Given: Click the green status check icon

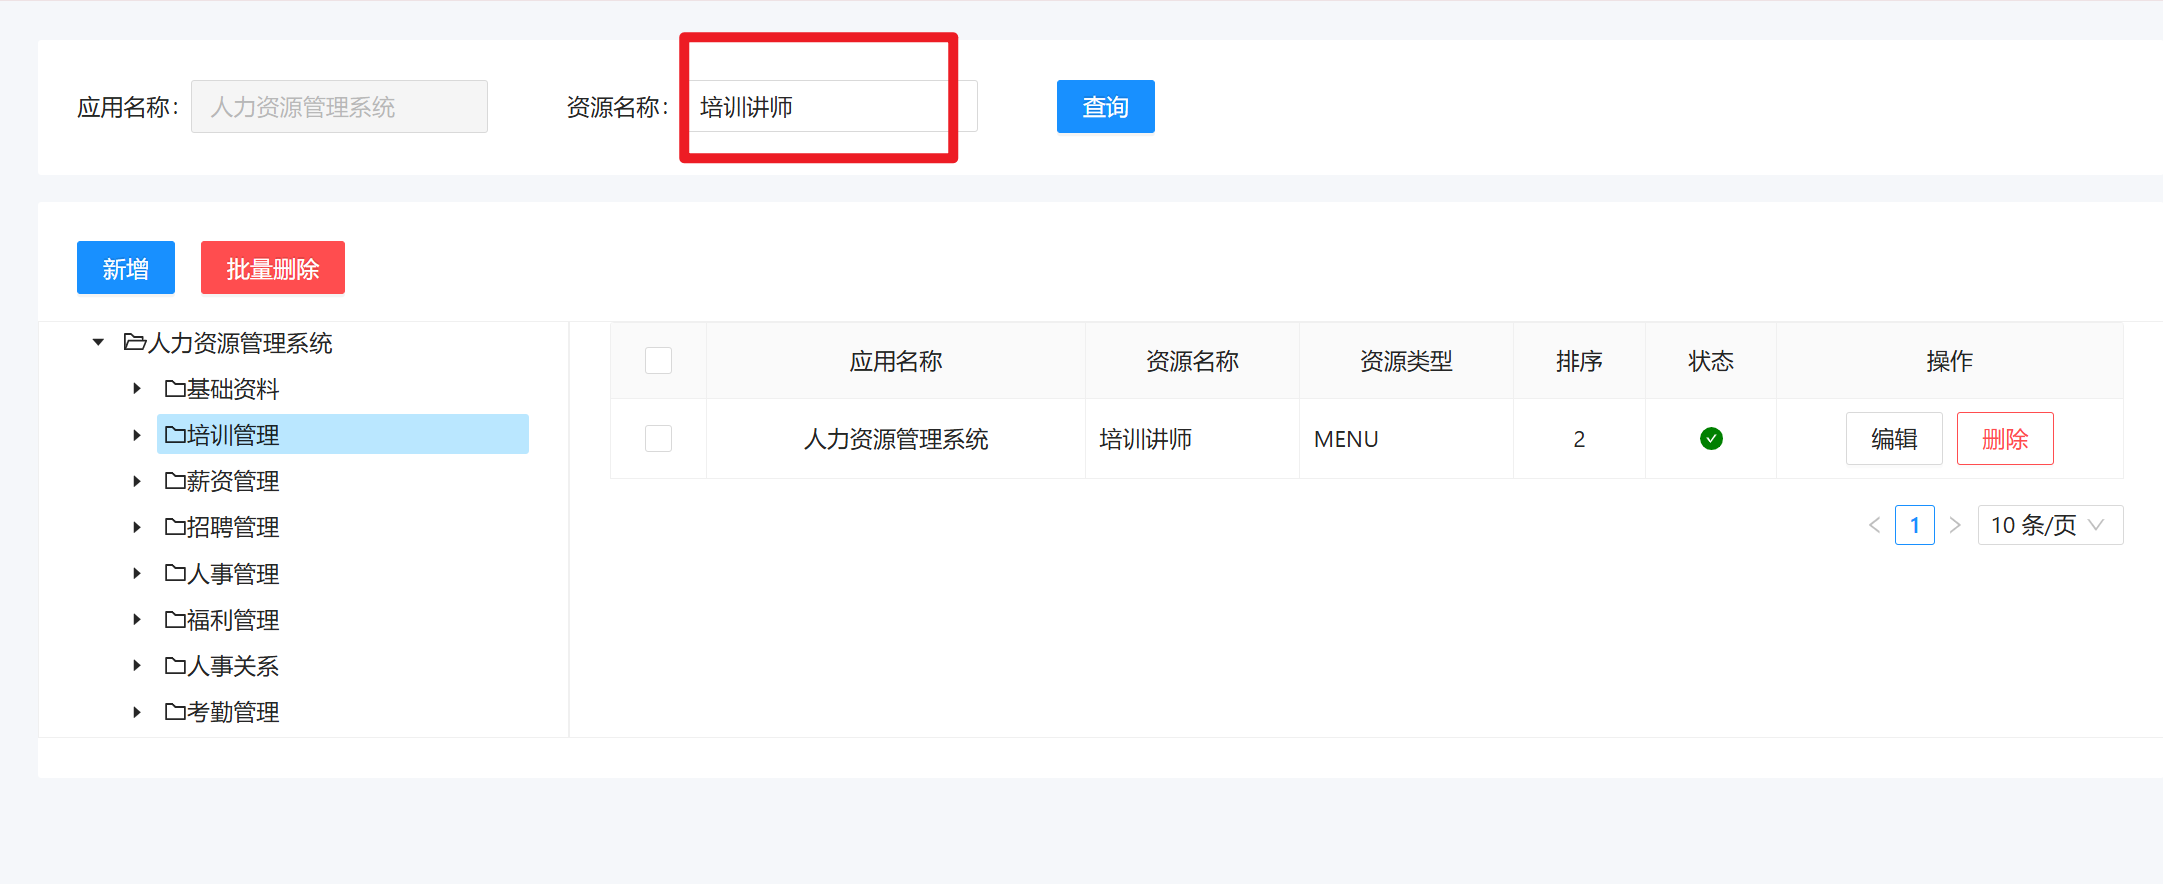Looking at the screenshot, I should pyautogui.click(x=1711, y=438).
